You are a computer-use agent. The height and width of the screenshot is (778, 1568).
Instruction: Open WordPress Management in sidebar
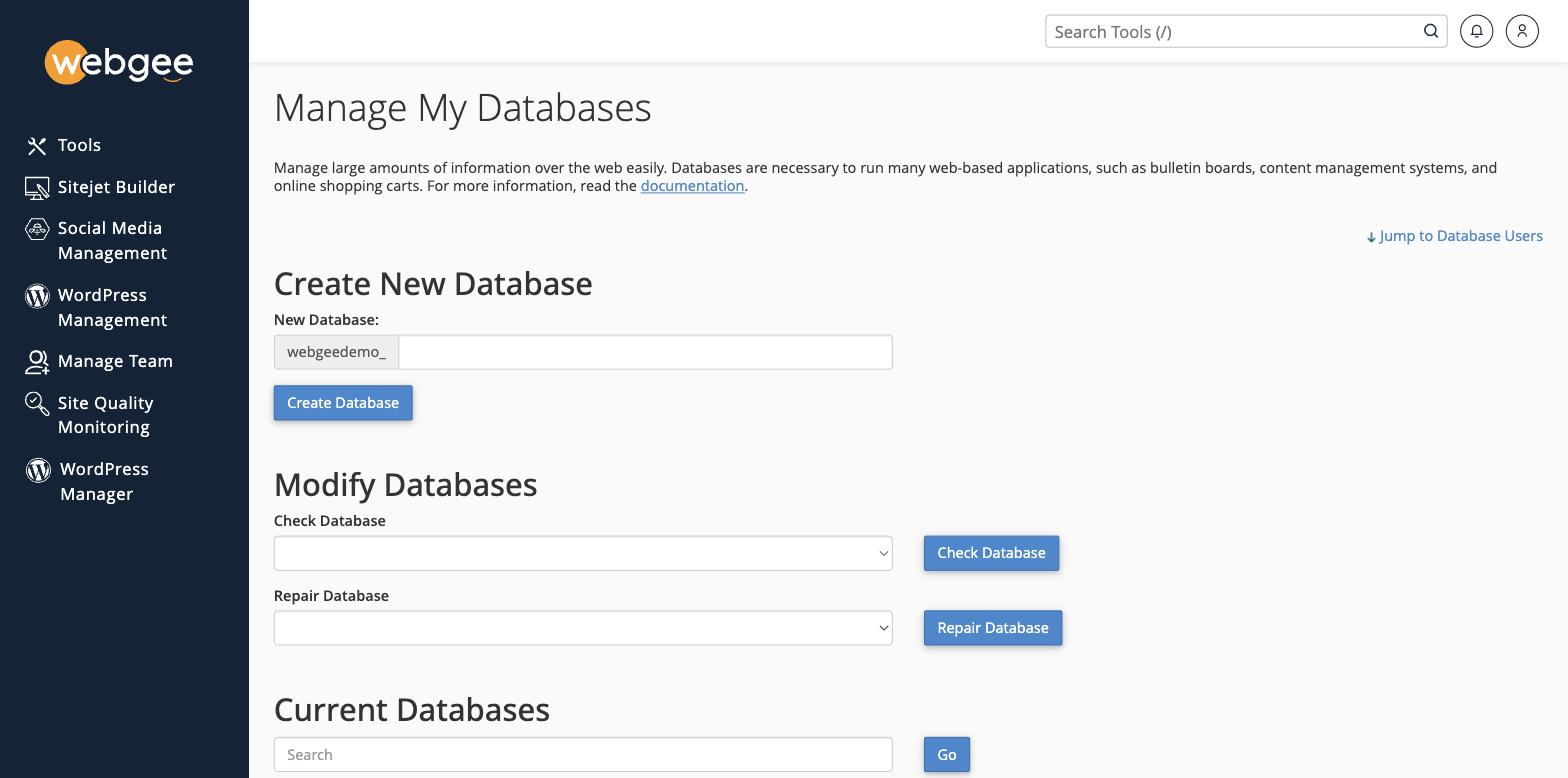[112, 307]
